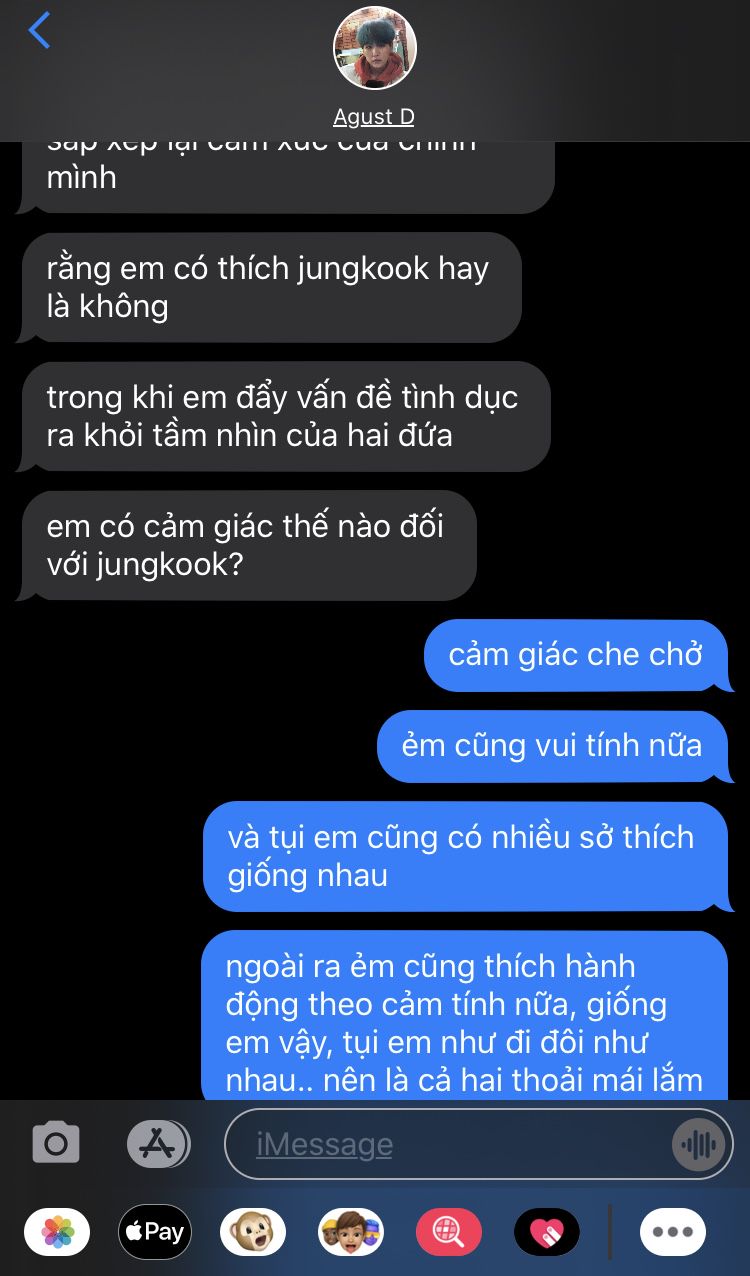
Task: Tap the "ẻm cũng vui tính nữa" bubble
Action: point(555,746)
